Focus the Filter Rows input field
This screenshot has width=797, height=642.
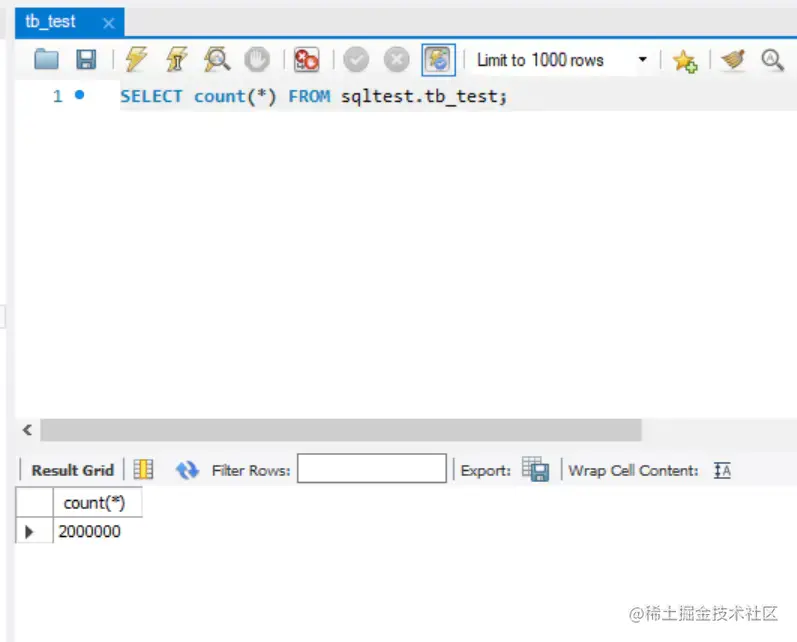[372, 469]
